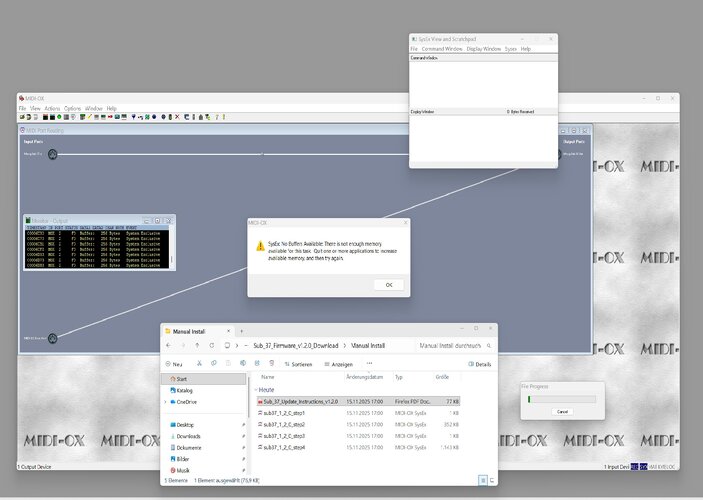Screen dimensions: 703x500
Task: Open the Options menu in MIDI-OX
Action: tap(73, 108)
